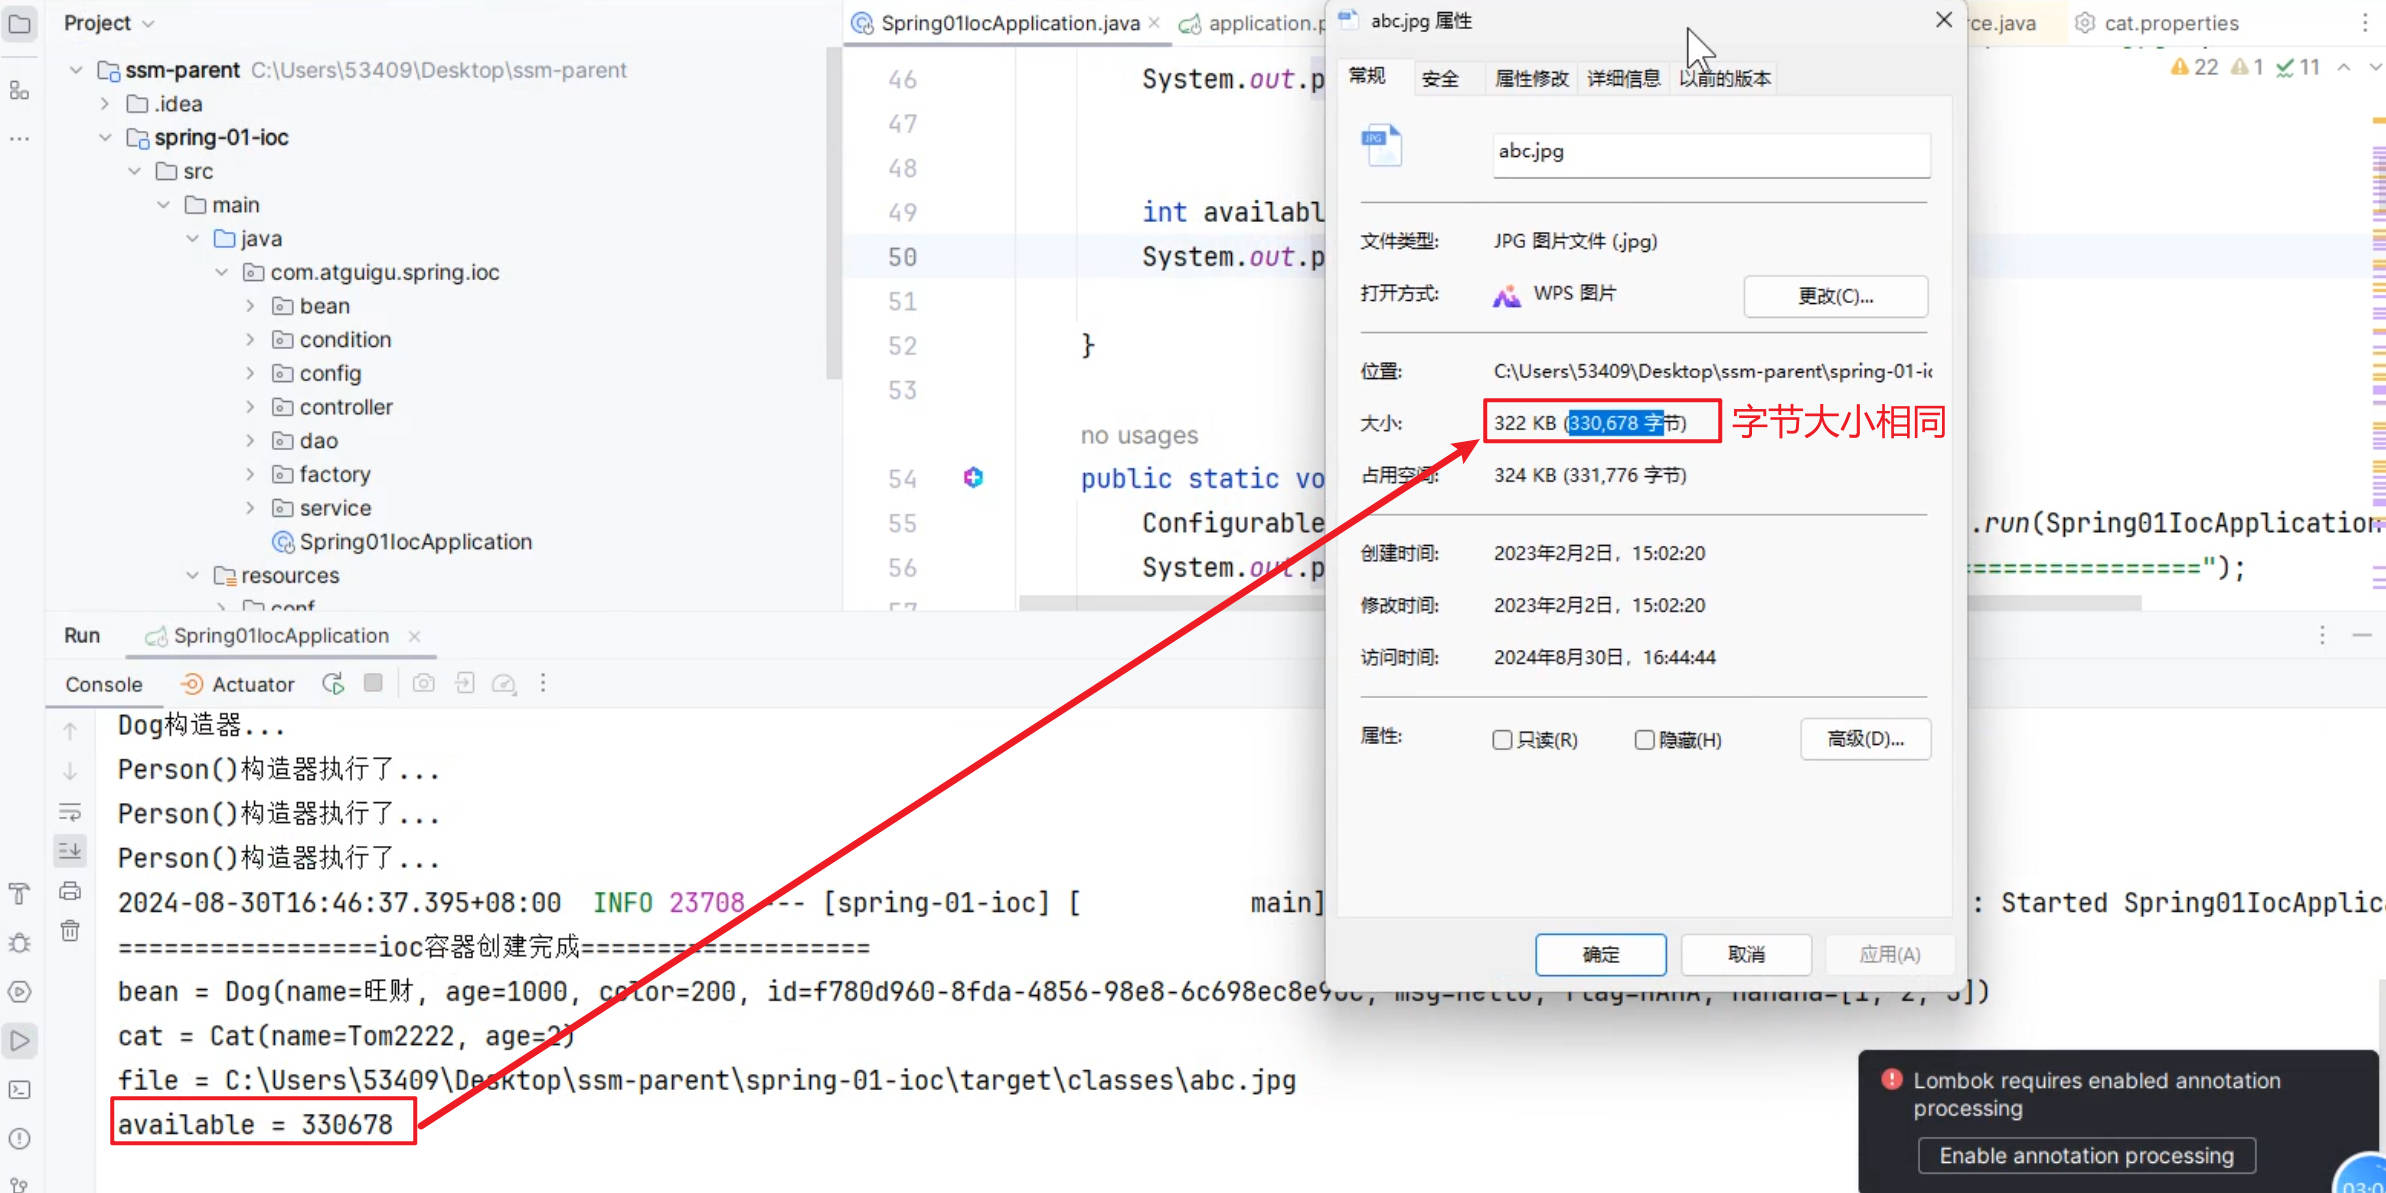Screen dimensions: 2386x1193
Task: Toggle scroll-to-end in the console gutter
Action: pos(70,851)
